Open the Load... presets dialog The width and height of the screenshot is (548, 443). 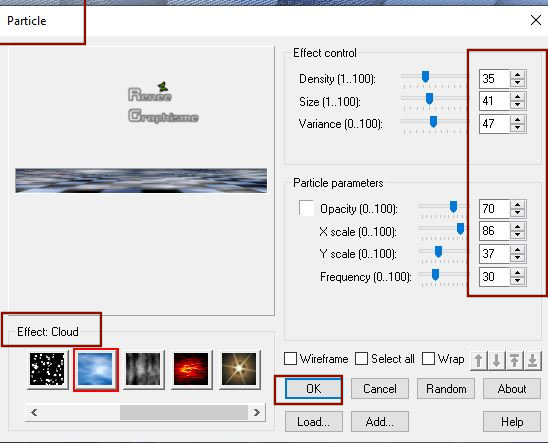click(313, 422)
